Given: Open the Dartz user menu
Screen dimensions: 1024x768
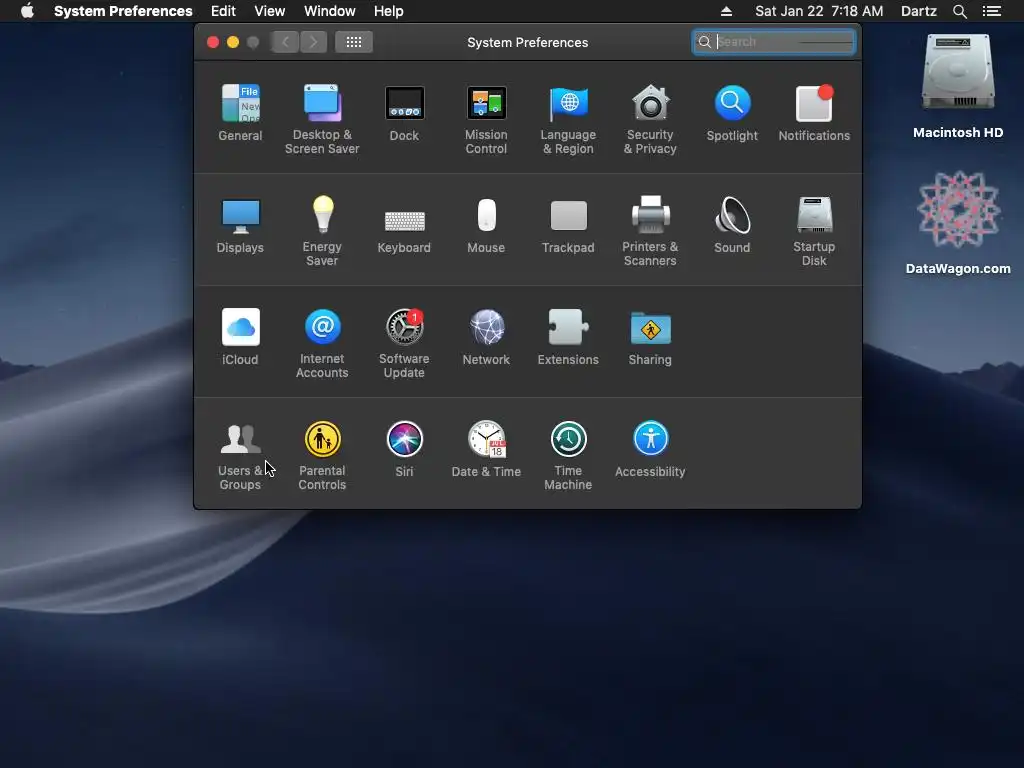Looking at the screenshot, I should [x=918, y=11].
